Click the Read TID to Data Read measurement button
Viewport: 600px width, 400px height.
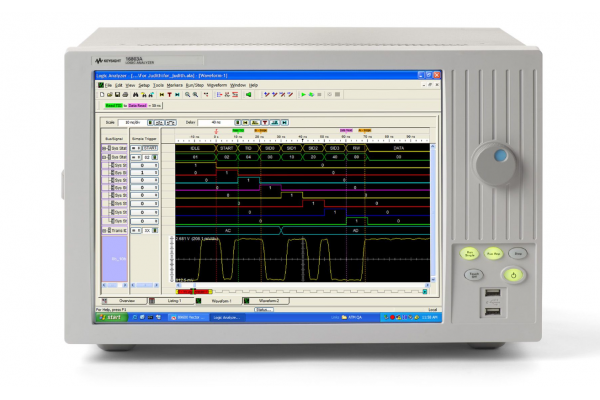[x=133, y=105]
